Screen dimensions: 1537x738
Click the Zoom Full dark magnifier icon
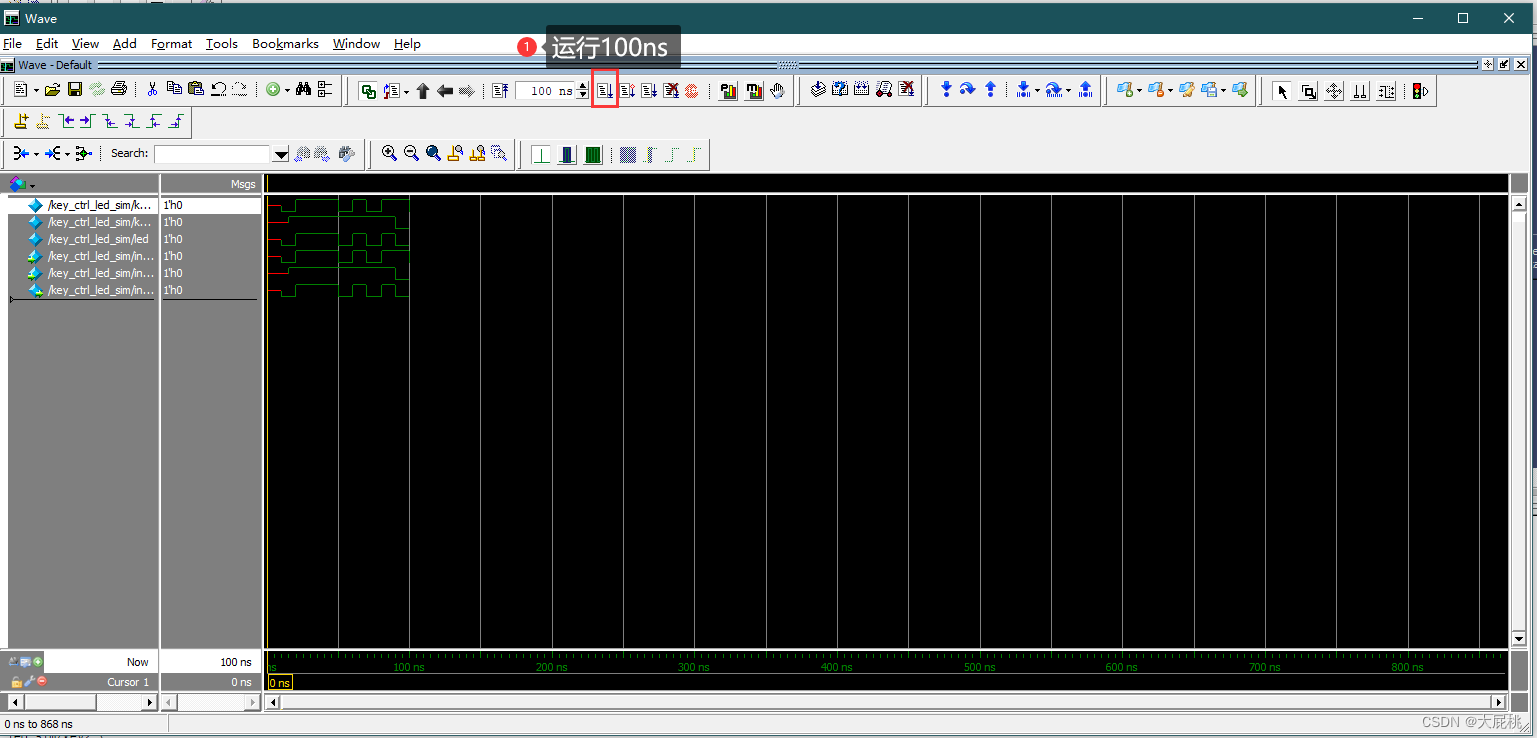[x=433, y=154]
